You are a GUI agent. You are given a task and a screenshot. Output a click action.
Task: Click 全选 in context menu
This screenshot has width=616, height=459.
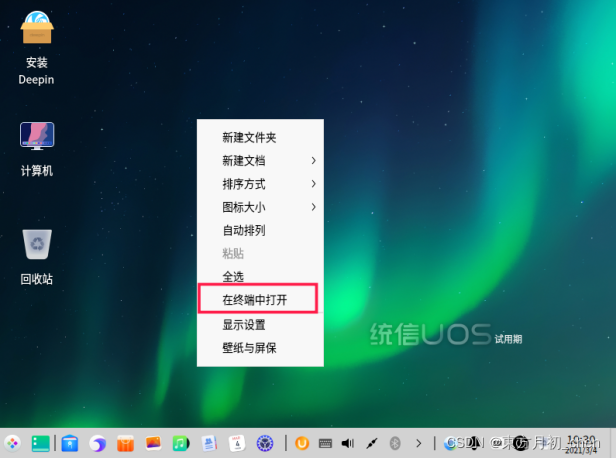[260, 277]
